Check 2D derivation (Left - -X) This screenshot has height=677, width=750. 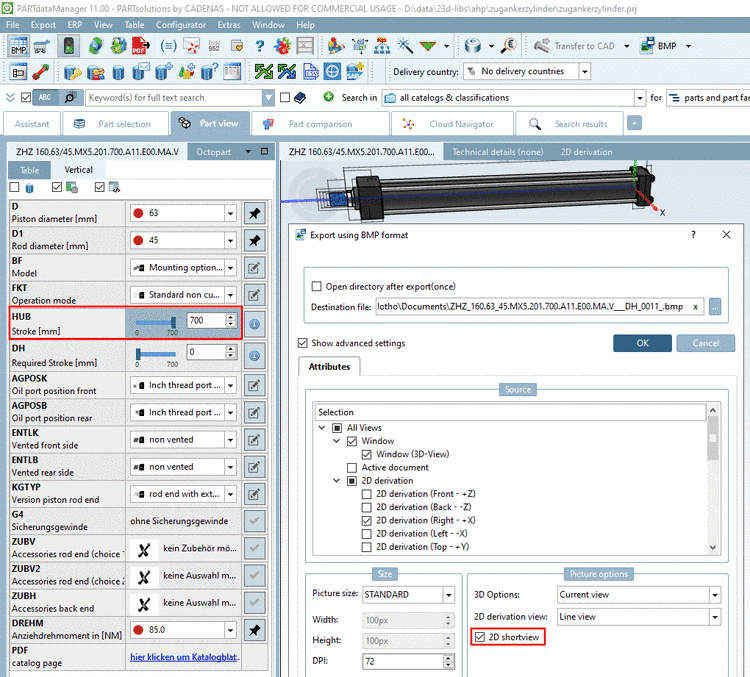tap(367, 534)
